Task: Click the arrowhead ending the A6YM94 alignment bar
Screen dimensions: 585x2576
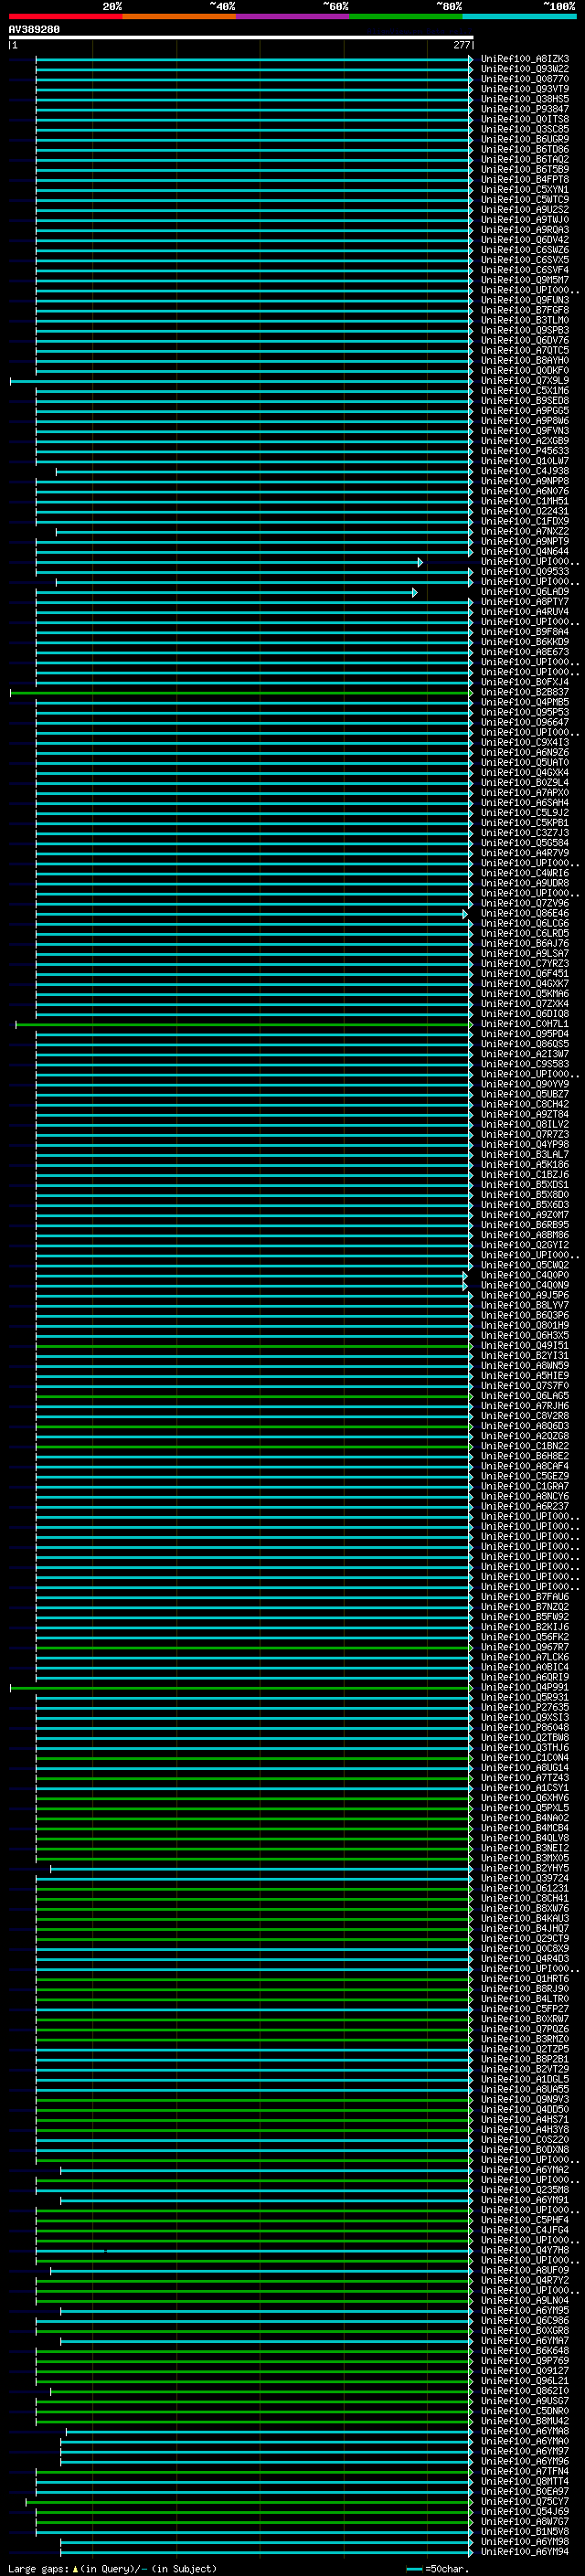Action: pyautogui.click(x=470, y=2551)
